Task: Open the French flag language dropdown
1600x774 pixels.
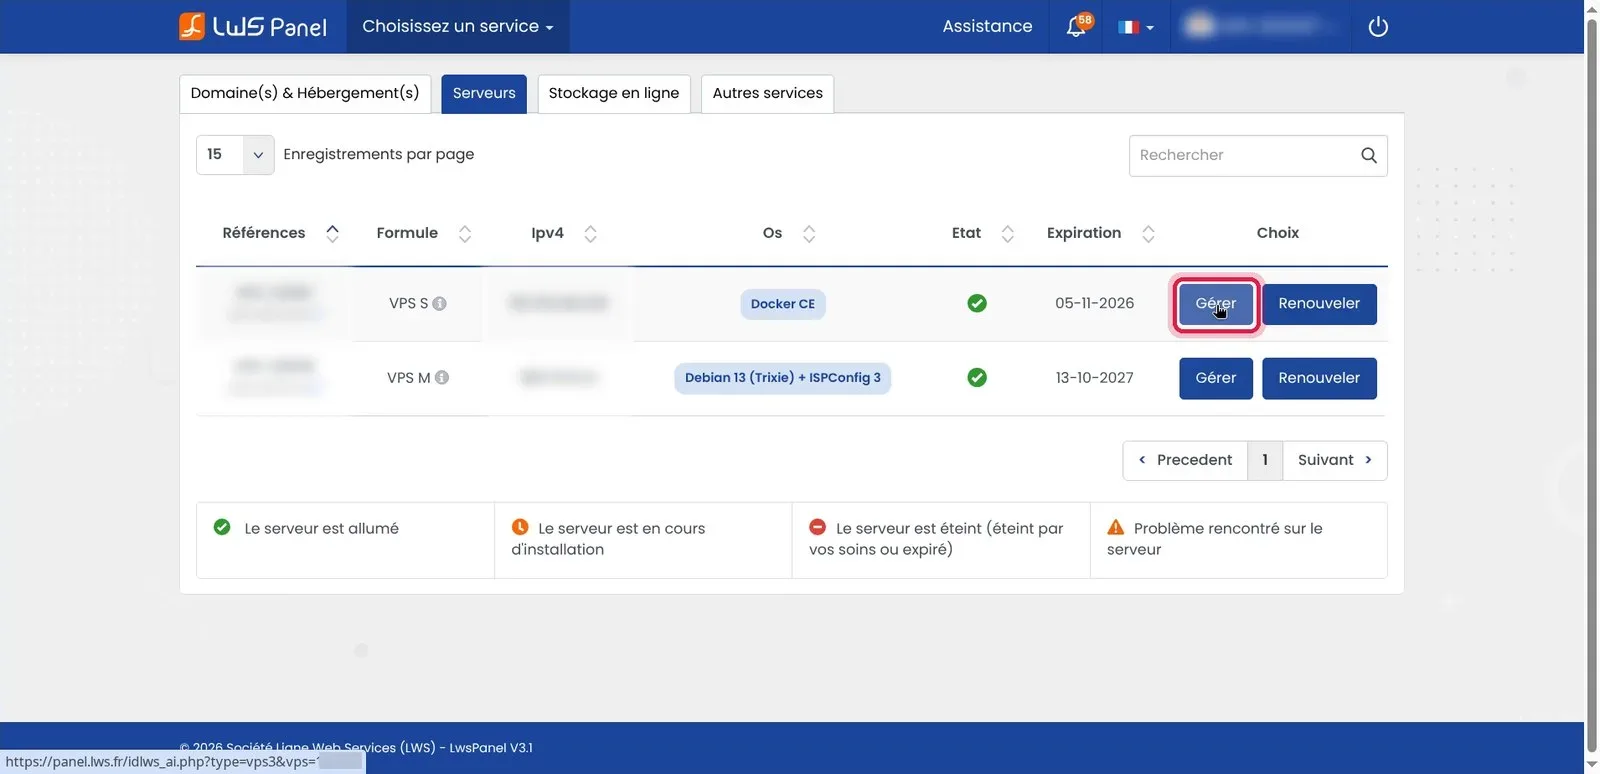Action: 1136,27
